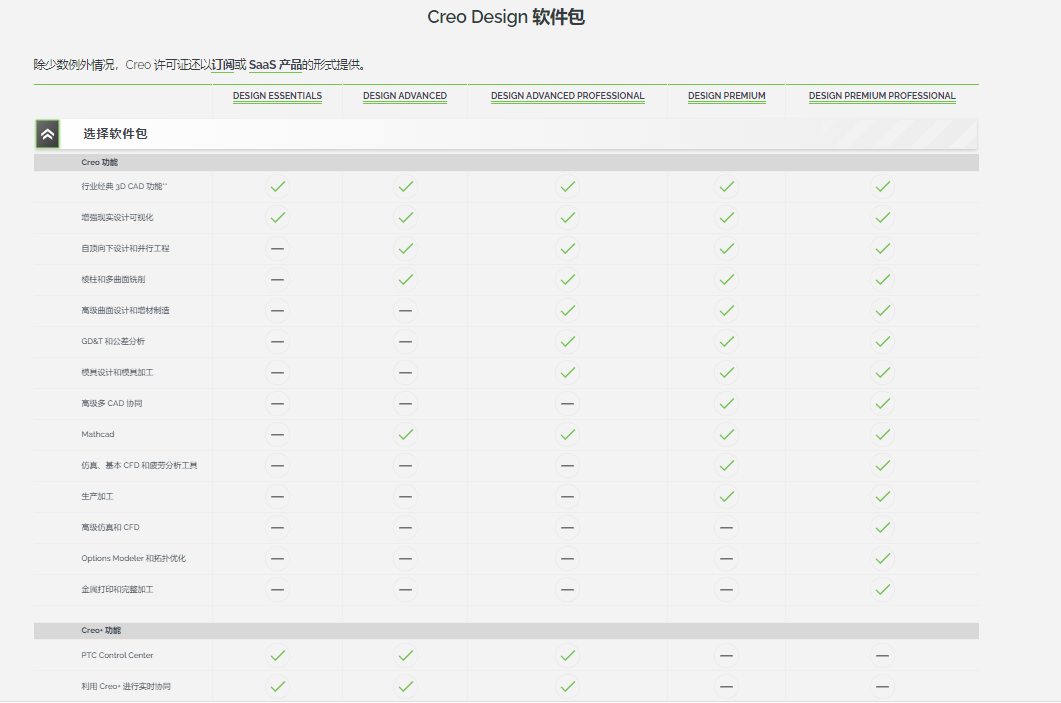This screenshot has width=1061, height=703.
Task: Click the 模具设计和模具加工 row label
Action: [x=117, y=373]
